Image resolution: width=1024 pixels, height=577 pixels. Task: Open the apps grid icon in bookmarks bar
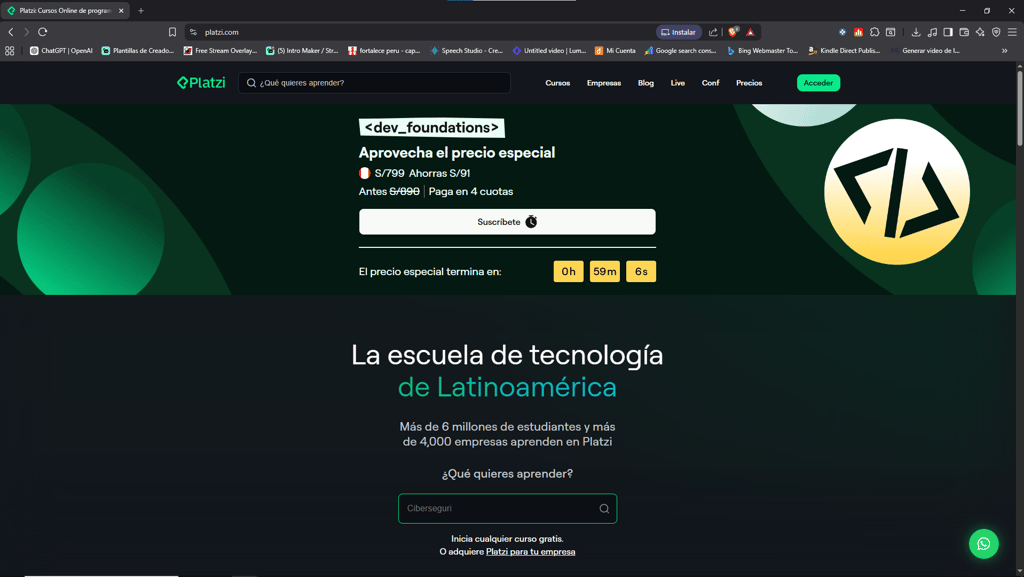pos(9,50)
